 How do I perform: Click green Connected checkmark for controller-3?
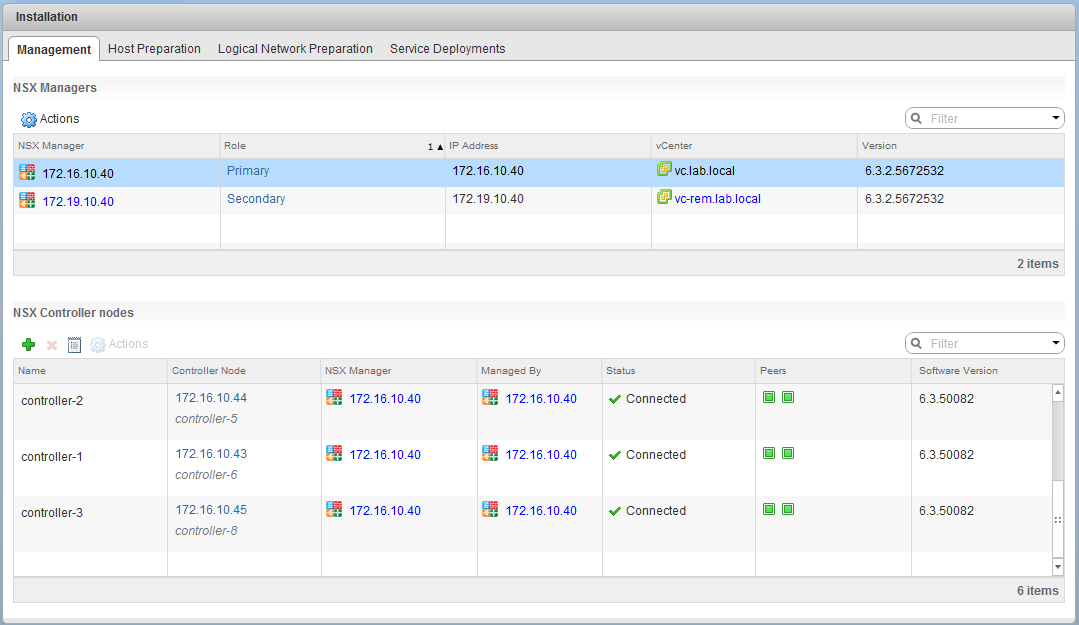click(615, 511)
